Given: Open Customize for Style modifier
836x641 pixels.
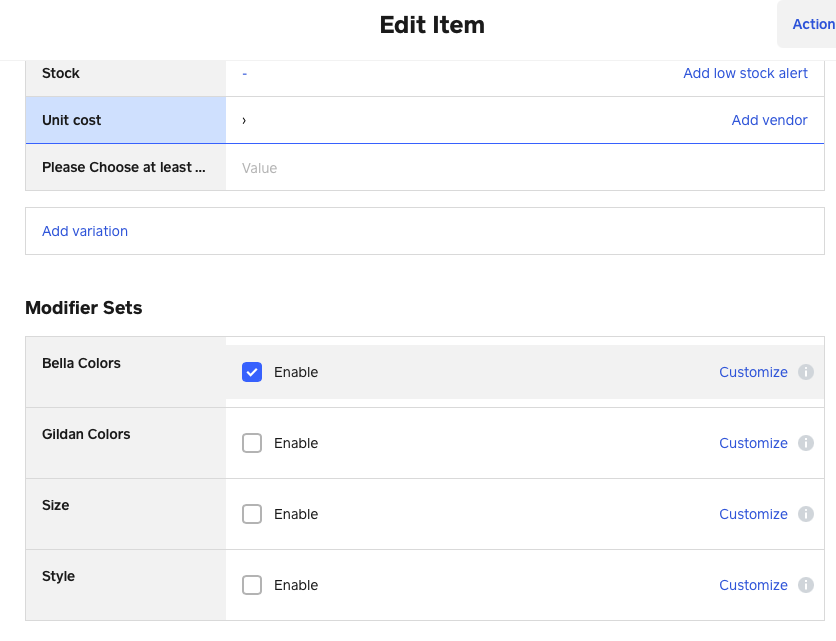Looking at the screenshot, I should tap(753, 585).
